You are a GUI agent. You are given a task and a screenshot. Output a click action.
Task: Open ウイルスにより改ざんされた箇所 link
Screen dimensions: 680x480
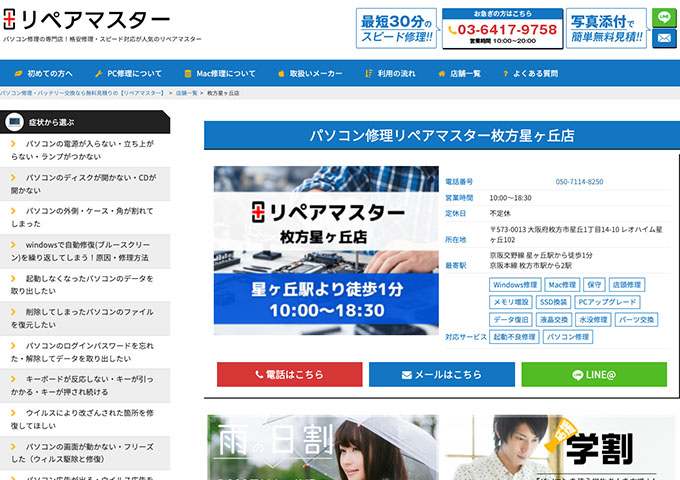[x=85, y=419]
